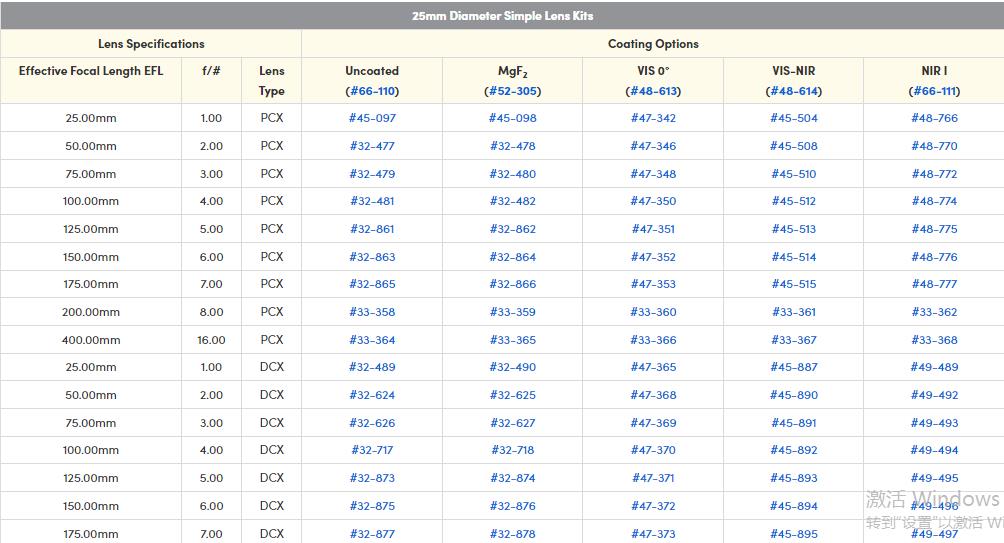Select part number #45-887

[794, 367]
